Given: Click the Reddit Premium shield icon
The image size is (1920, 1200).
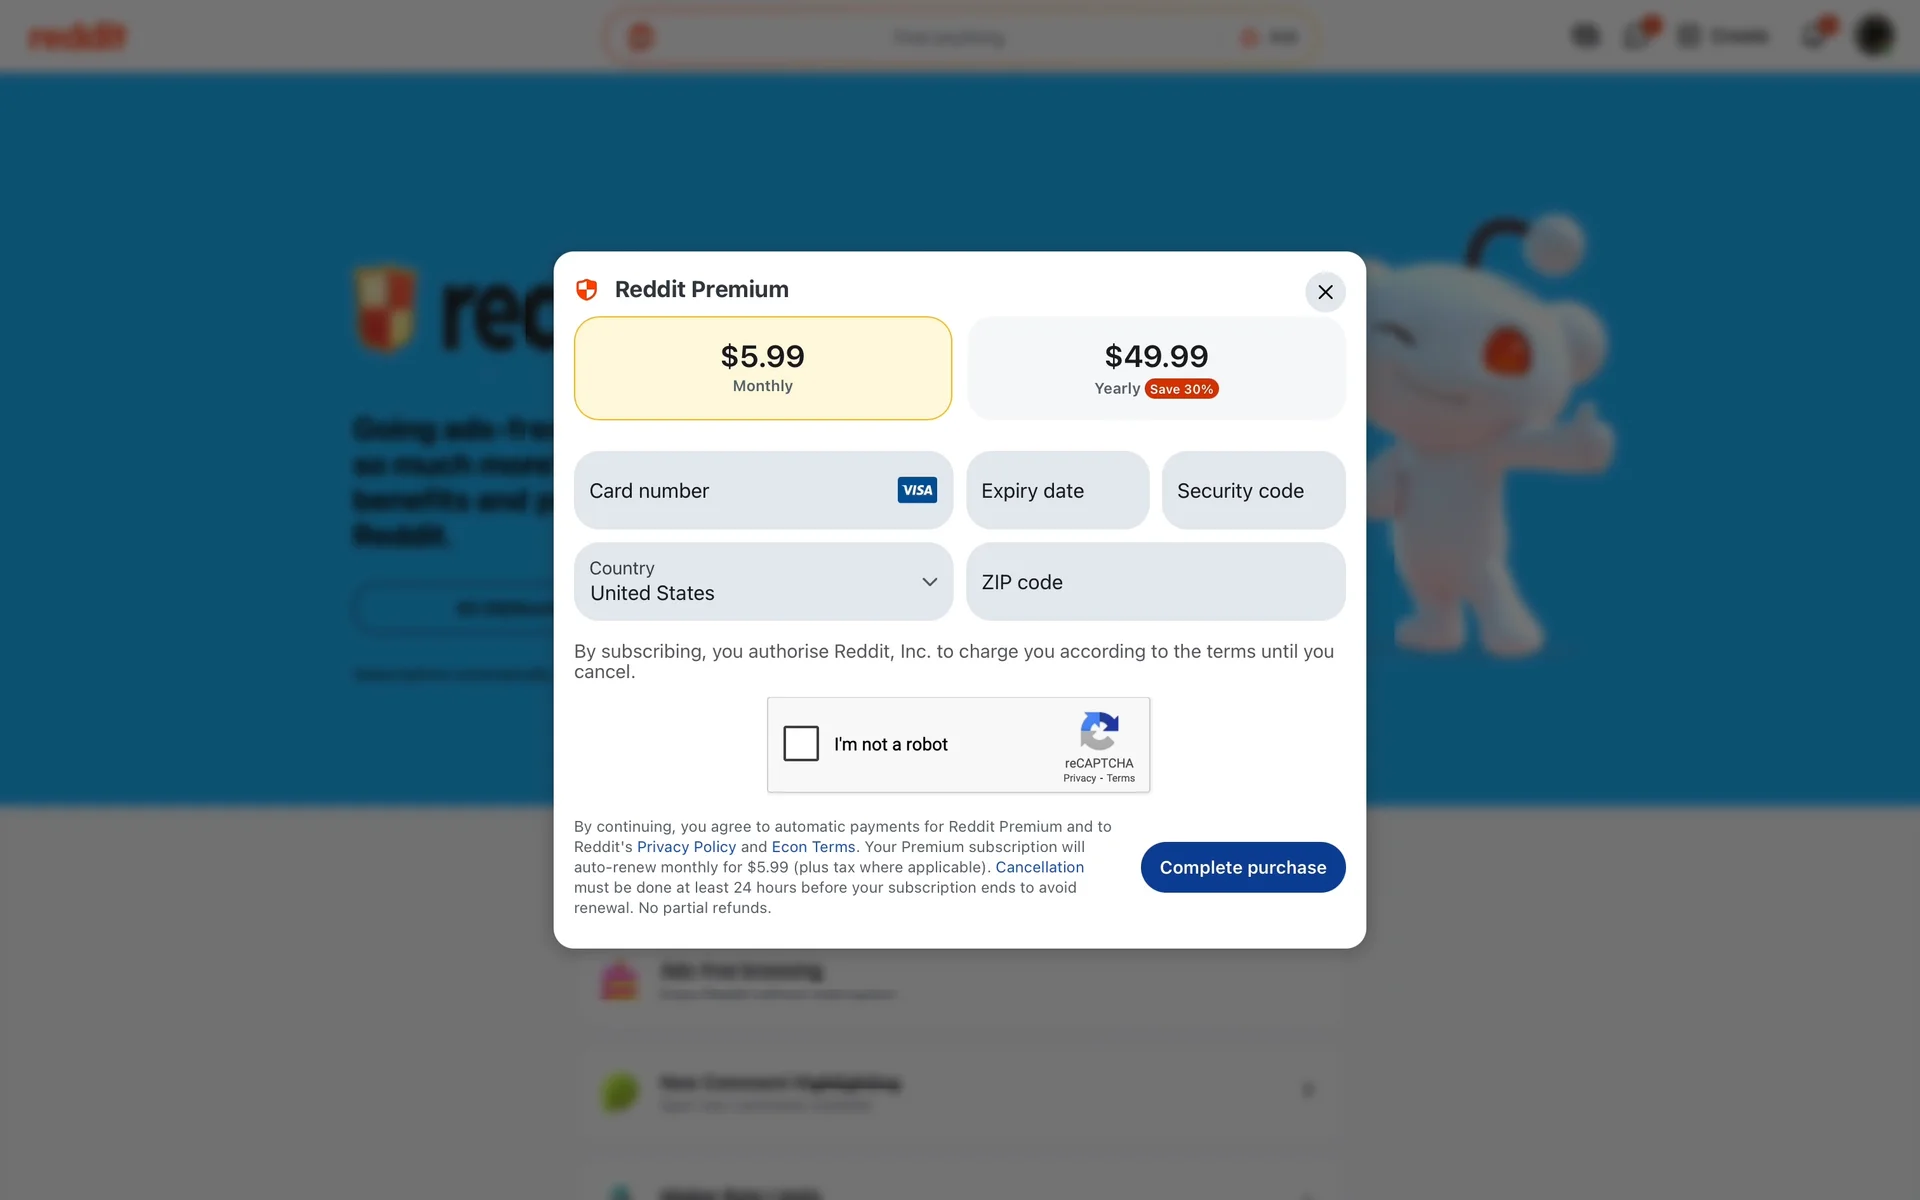Looking at the screenshot, I should pos(587,290).
